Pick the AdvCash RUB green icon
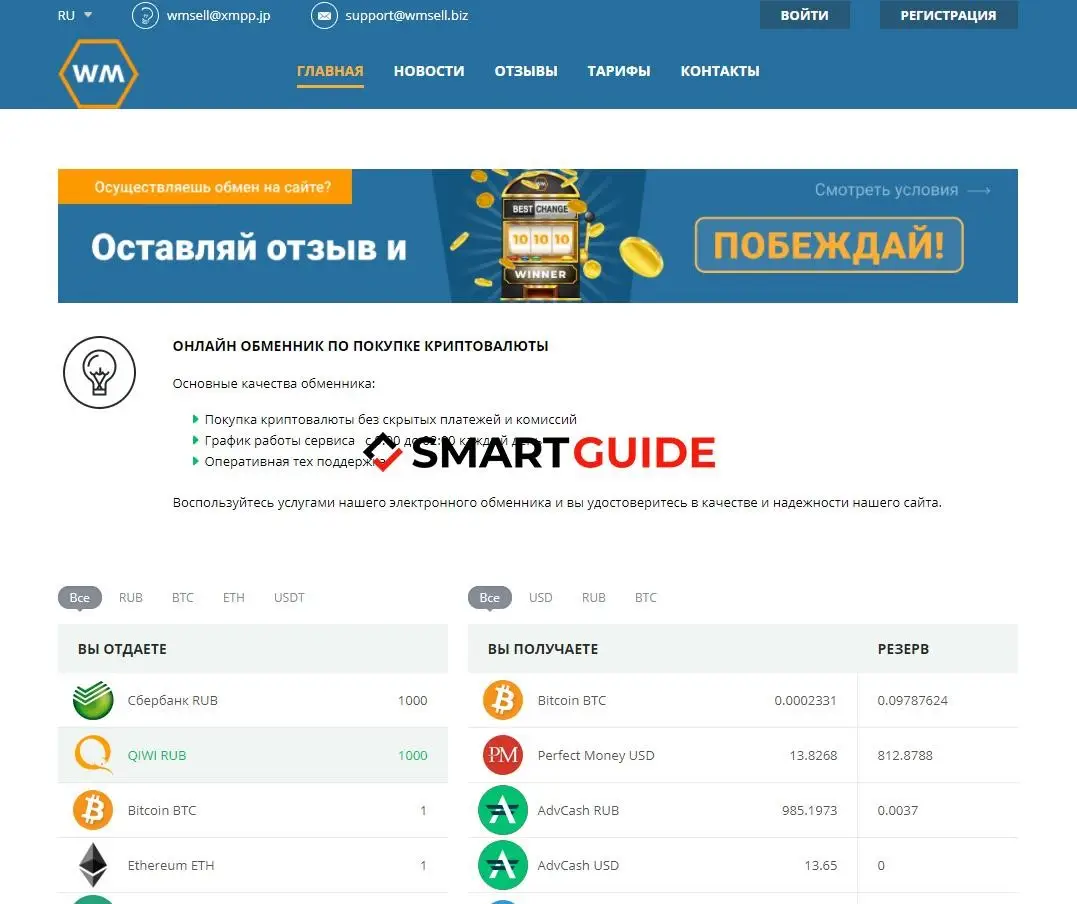This screenshot has width=1077, height=904. [x=503, y=810]
